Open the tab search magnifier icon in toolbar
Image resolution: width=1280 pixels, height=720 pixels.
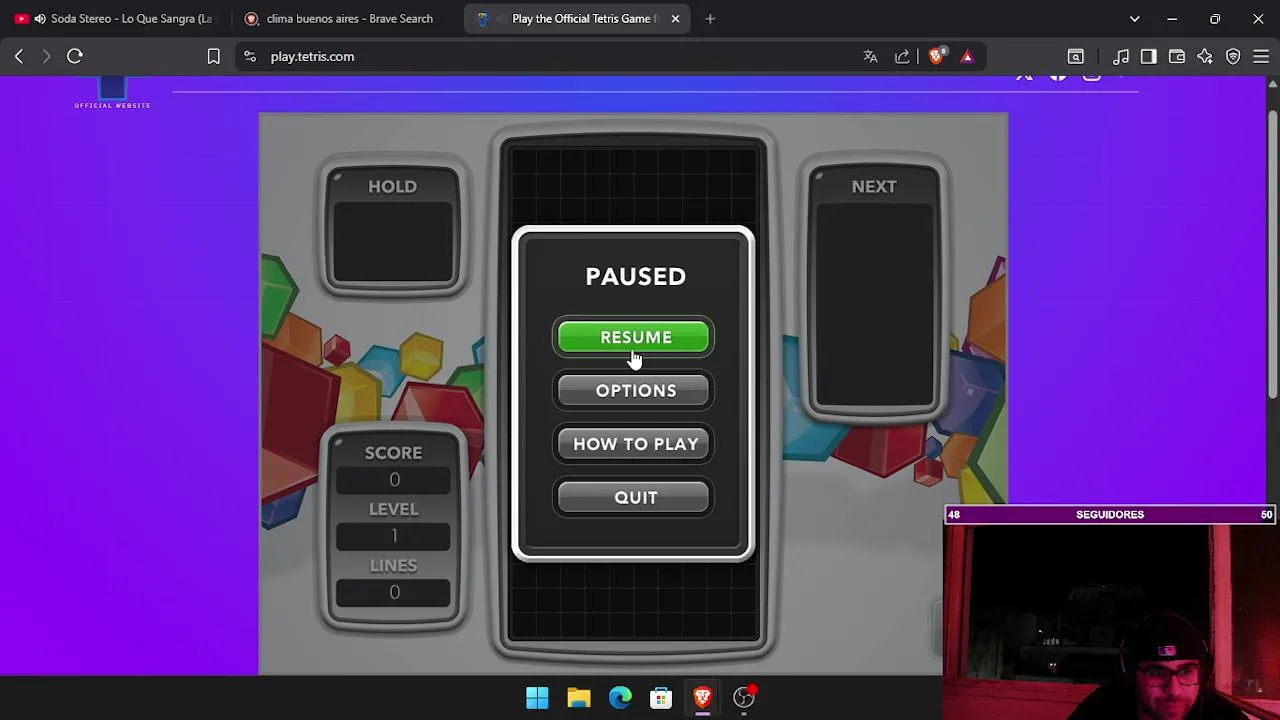pyautogui.click(x=1075, y=57)
